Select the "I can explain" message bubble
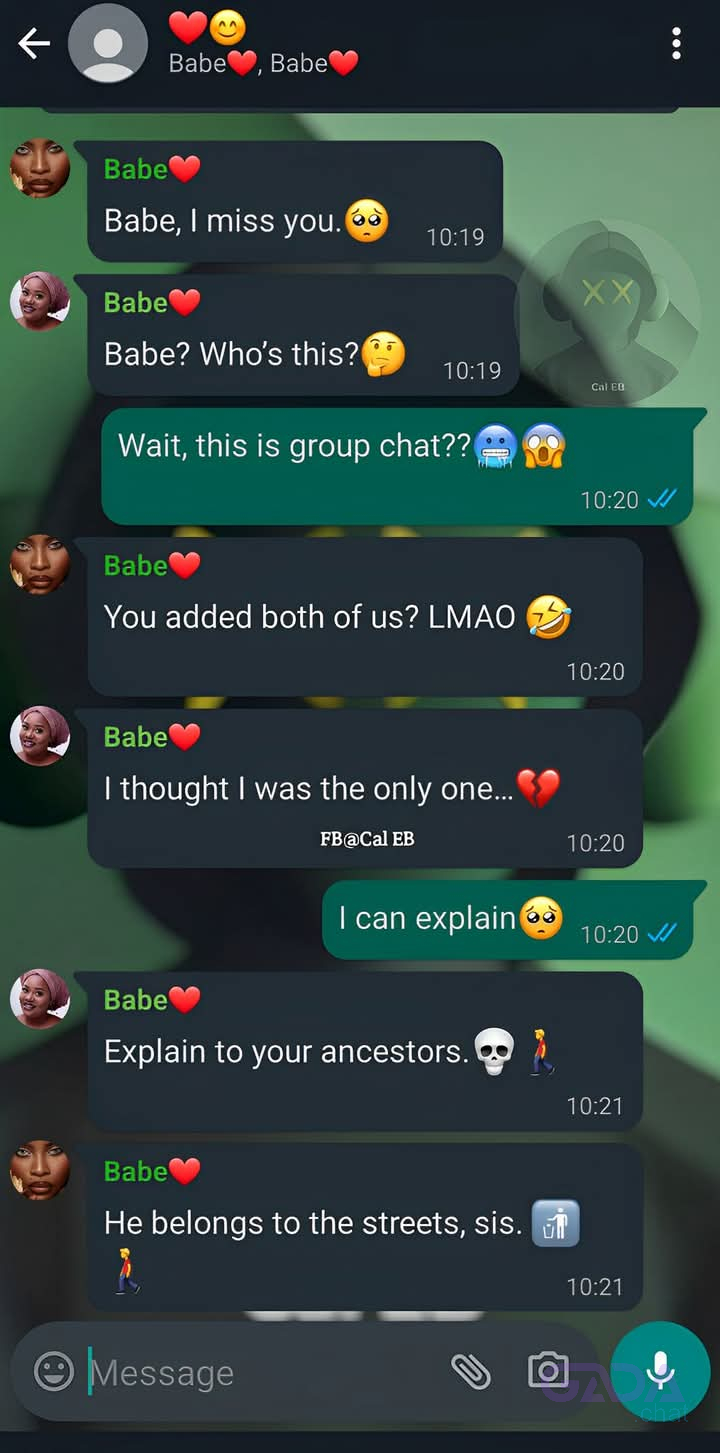The width and height of the screenshot is (720, 1453). coord(514,920)
